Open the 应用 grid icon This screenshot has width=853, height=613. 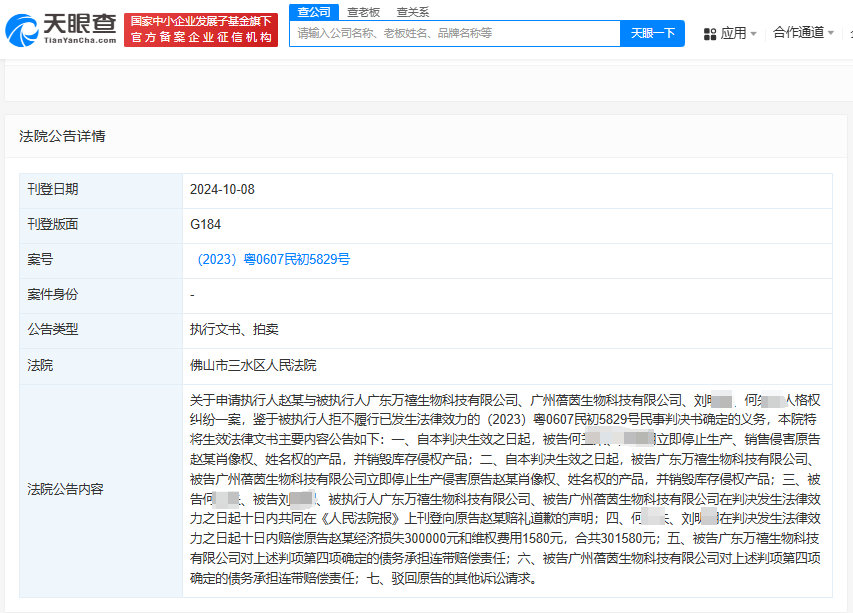[709, 34]
